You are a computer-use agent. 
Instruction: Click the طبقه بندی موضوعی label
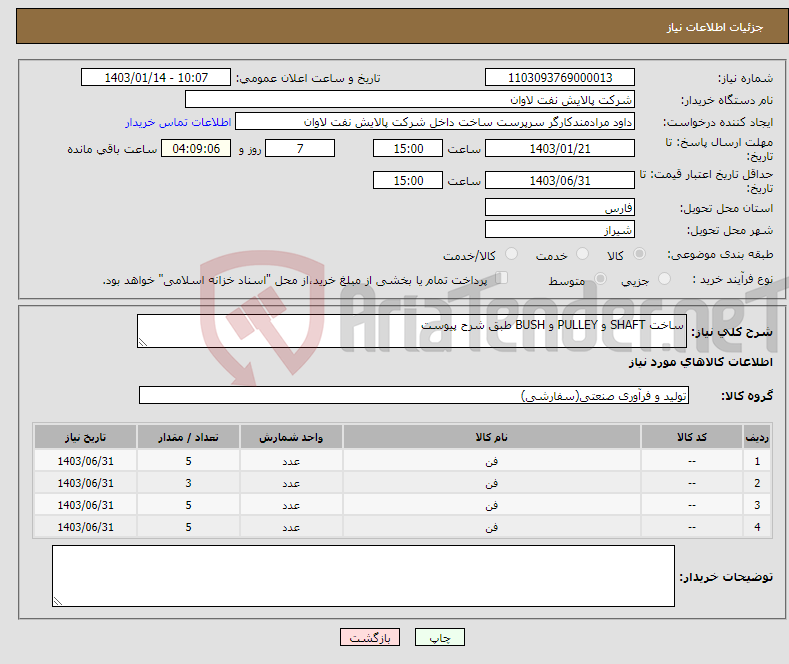pos(720,255)
